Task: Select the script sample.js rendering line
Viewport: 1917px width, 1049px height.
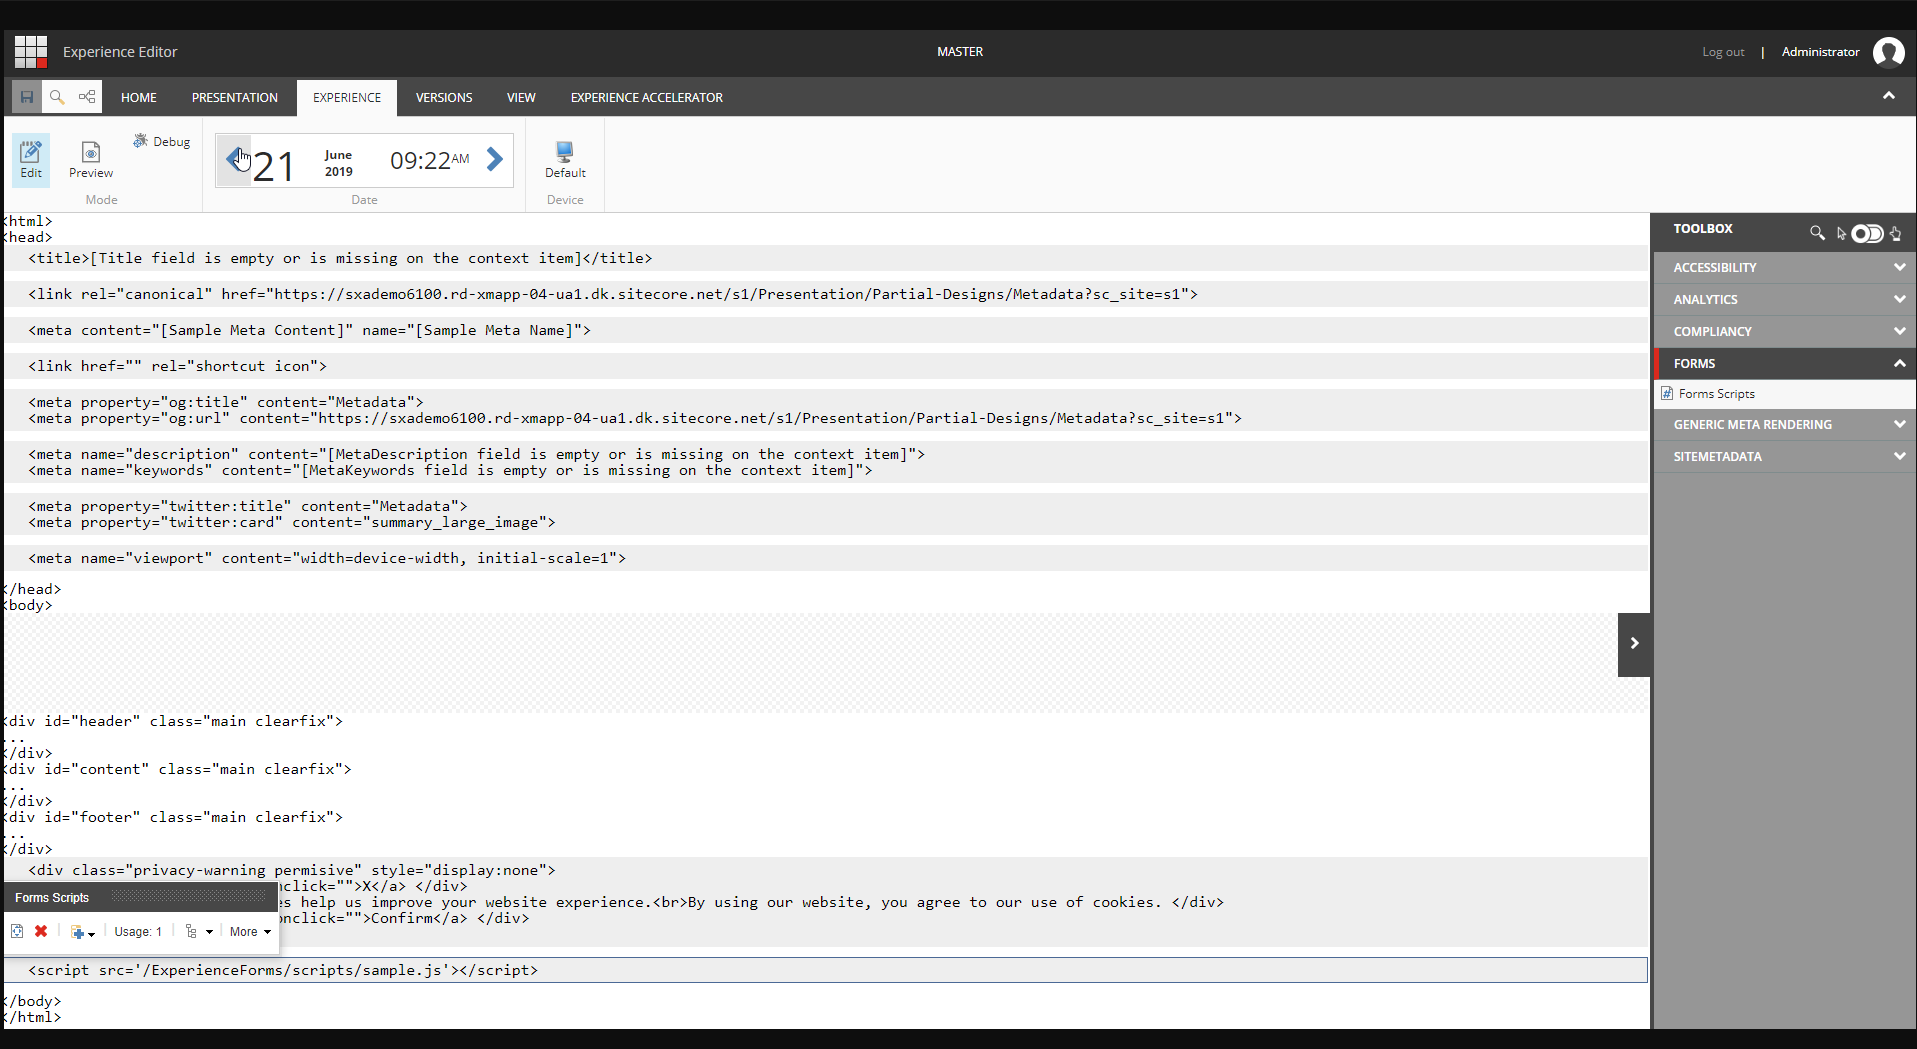Action: (826, 970)
